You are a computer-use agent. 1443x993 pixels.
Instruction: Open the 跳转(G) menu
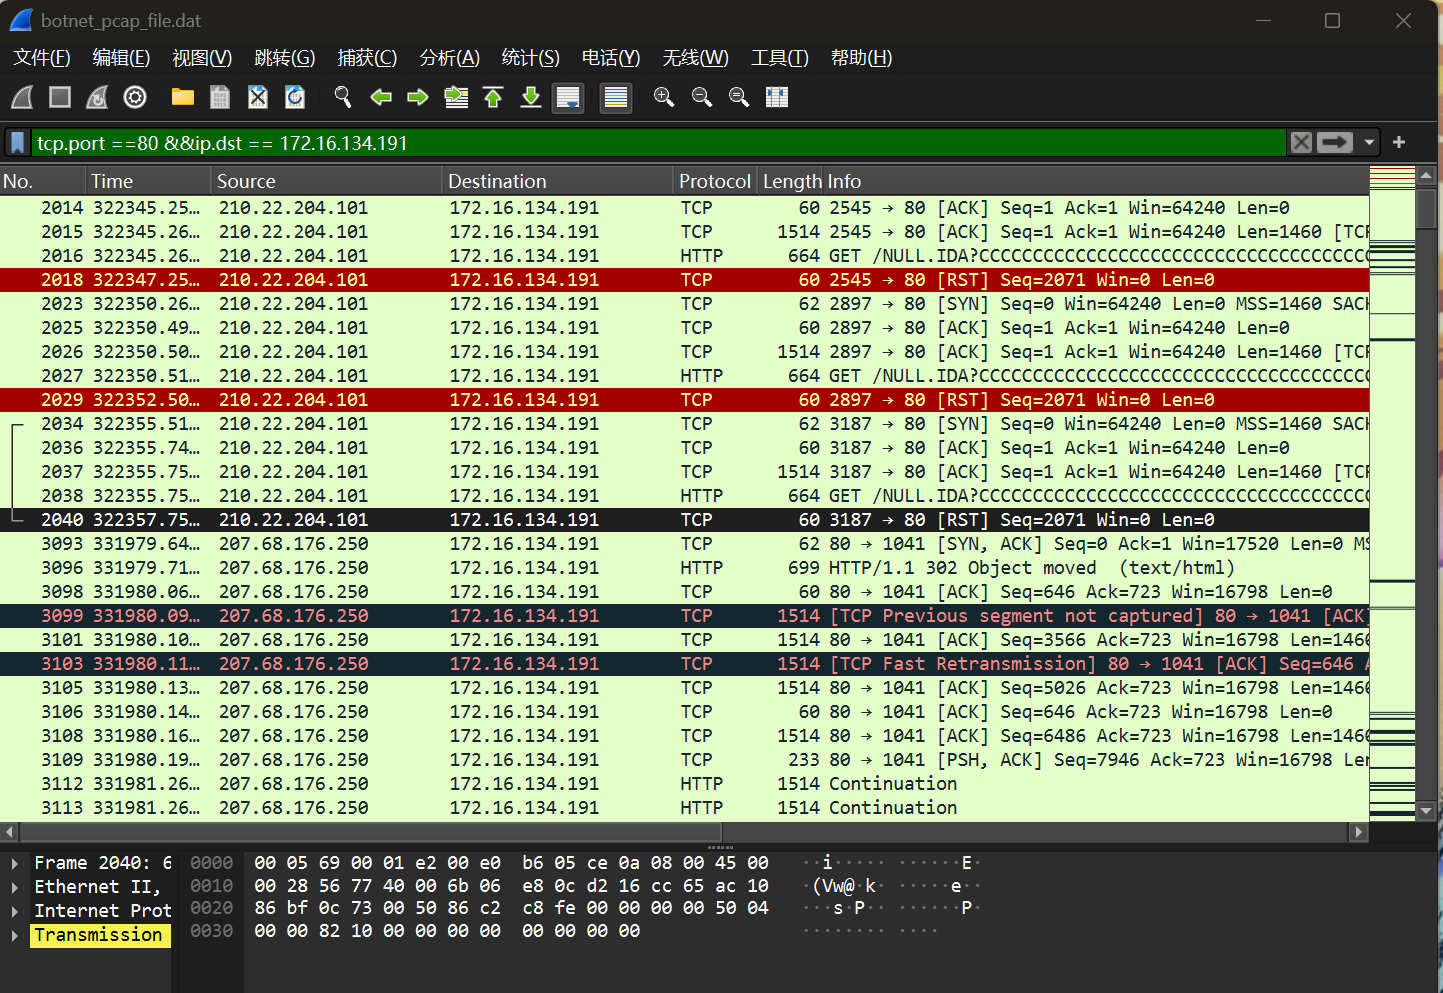click(285, 58)
